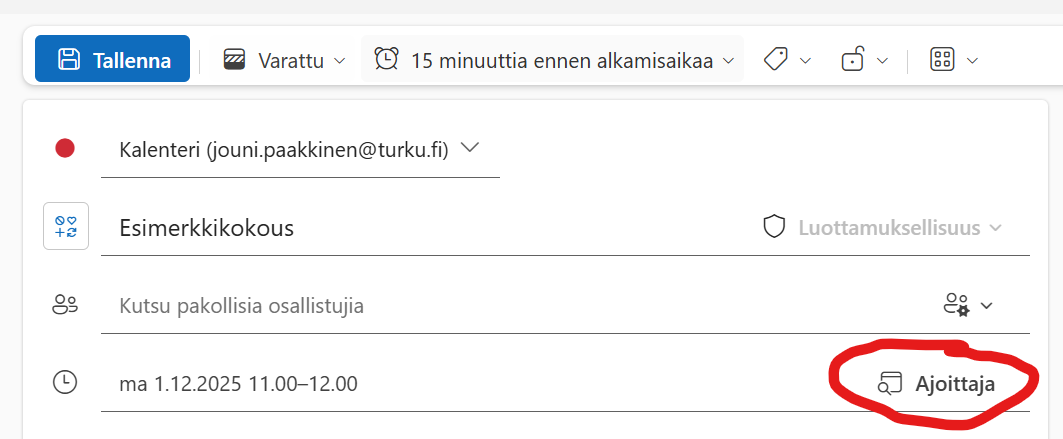Image resolution: width=1063 pixels, height=439 pixels.
Task: Click the Varattu busy status icon
Action: (x=234, y=60)
